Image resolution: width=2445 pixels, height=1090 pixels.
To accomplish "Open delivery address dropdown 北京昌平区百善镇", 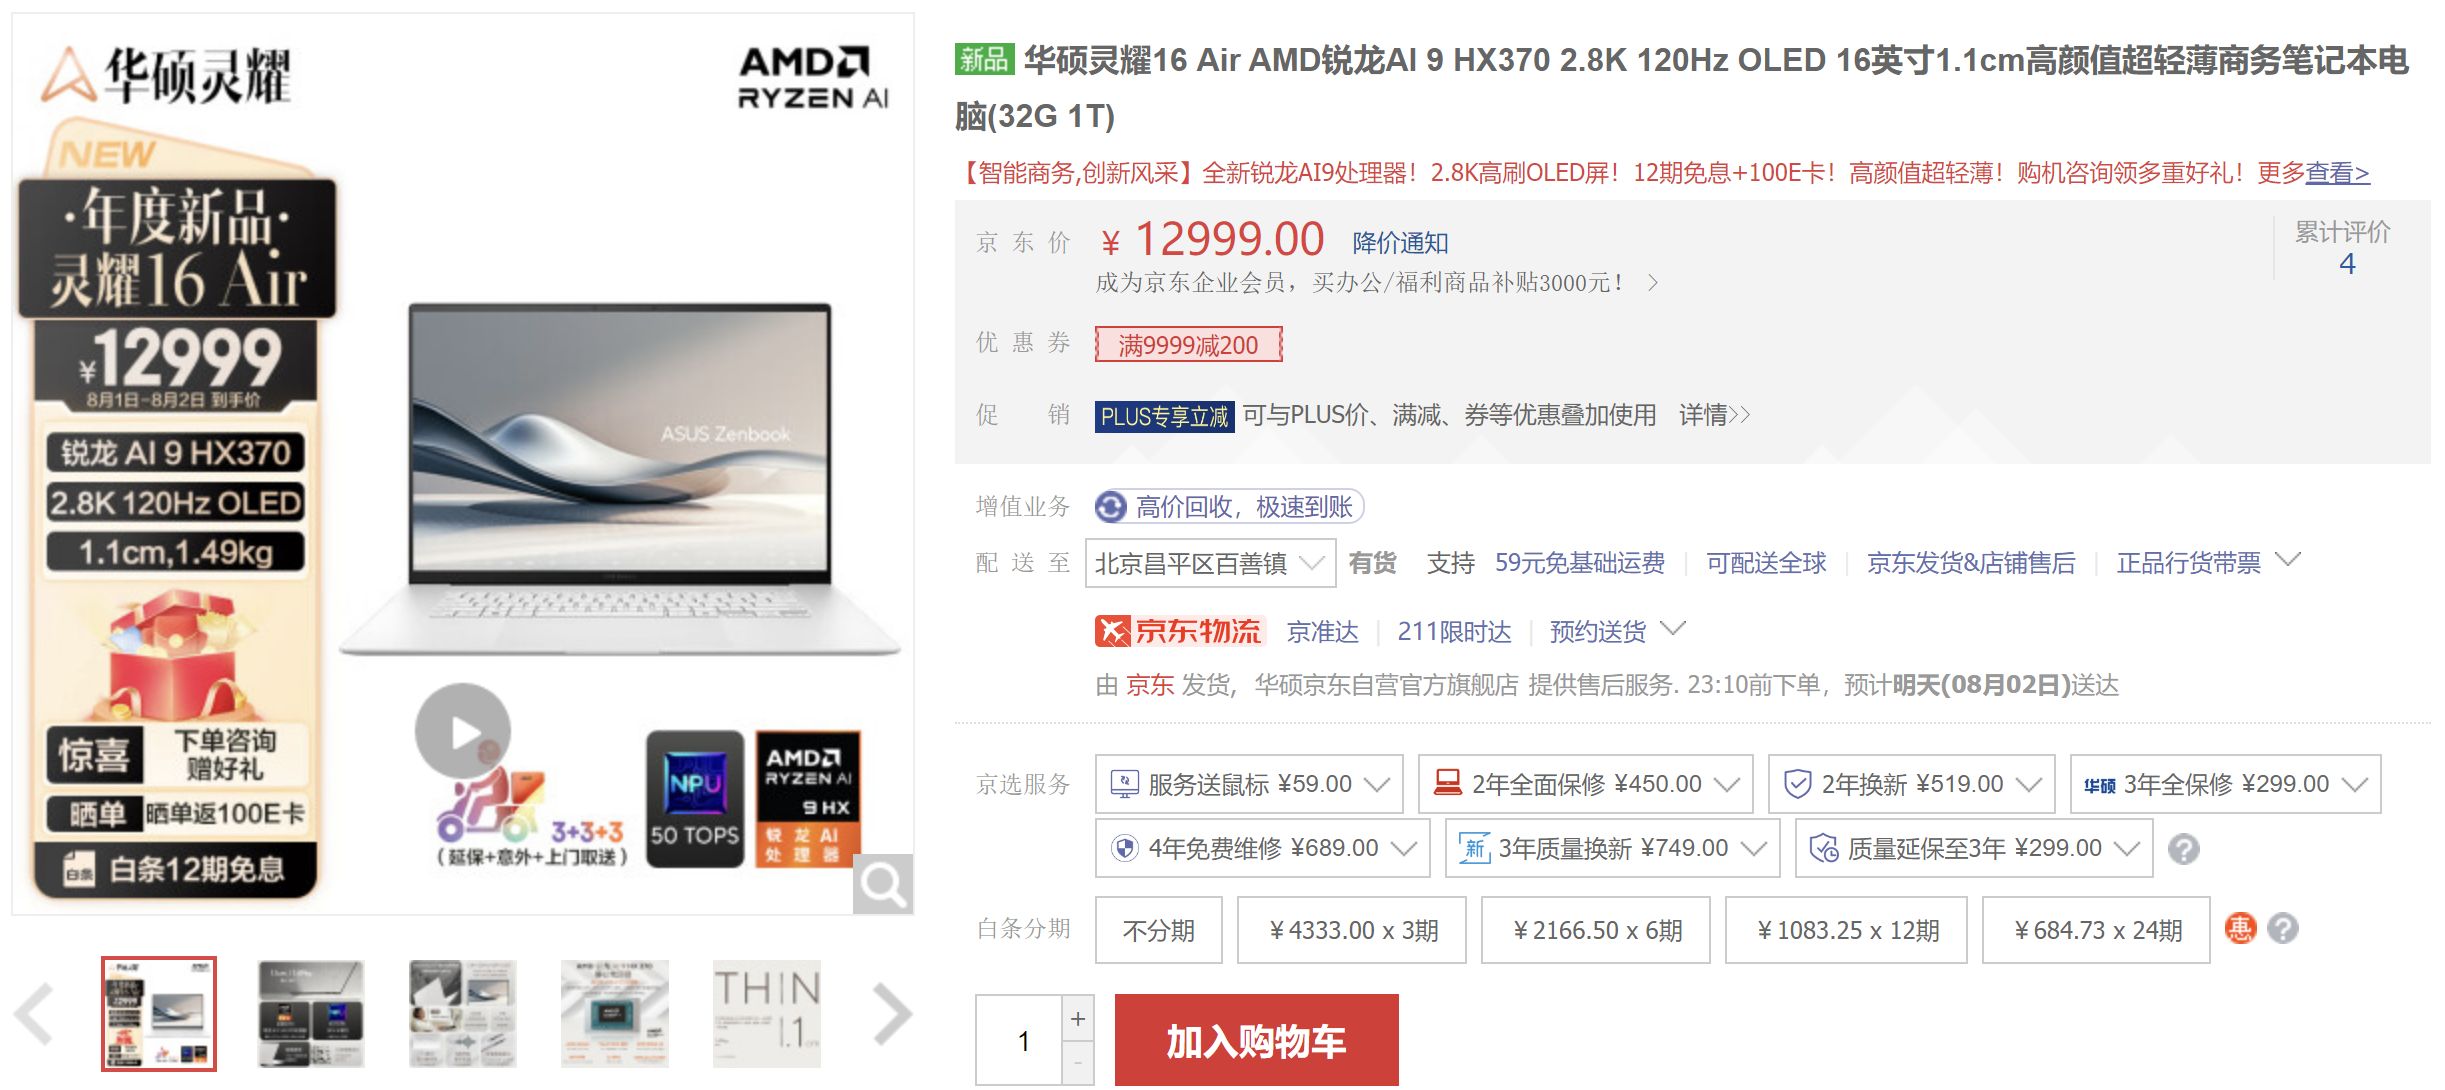I will click(1210, 563).
